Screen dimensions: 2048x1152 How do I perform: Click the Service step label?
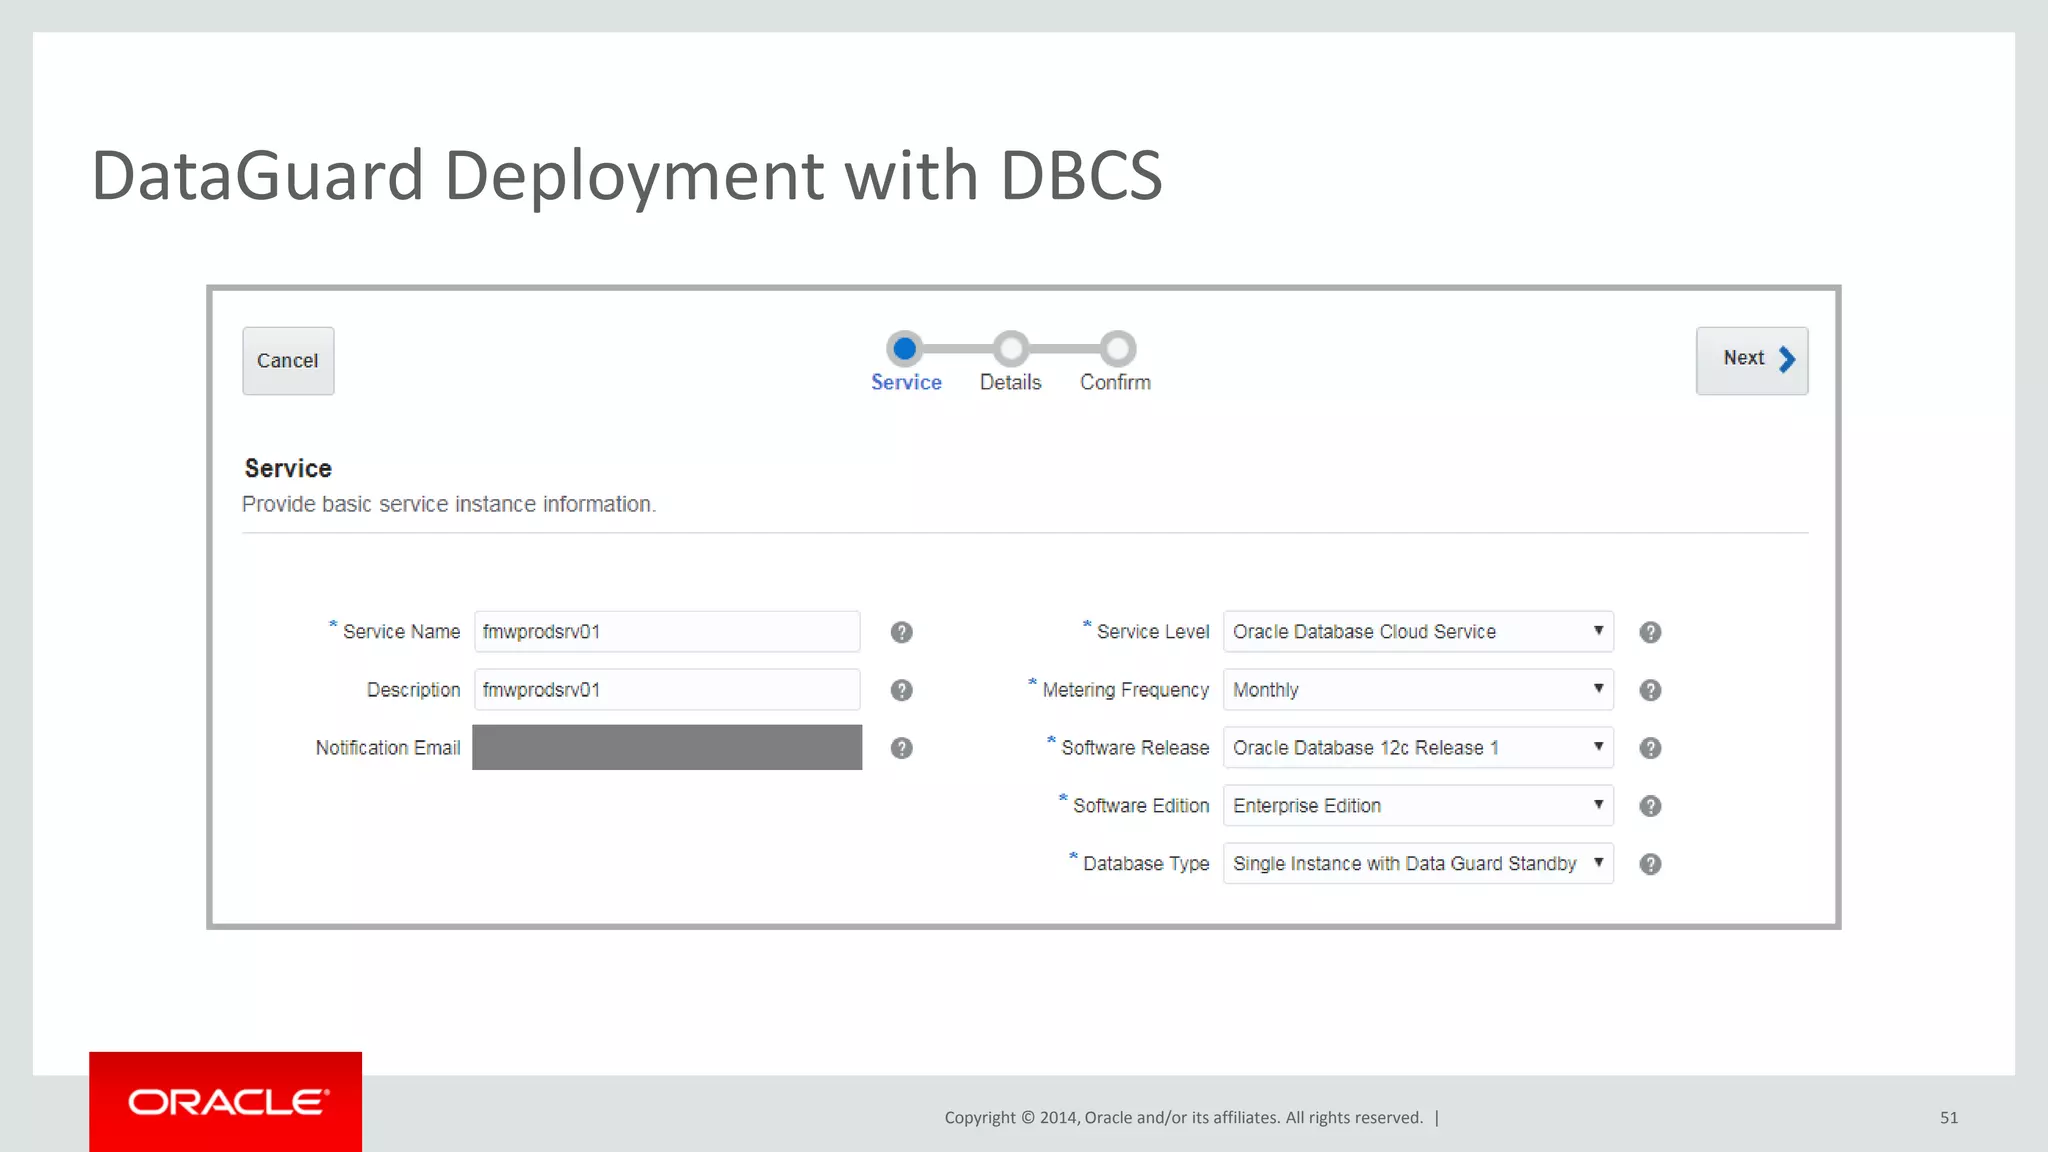click(906, 382)
